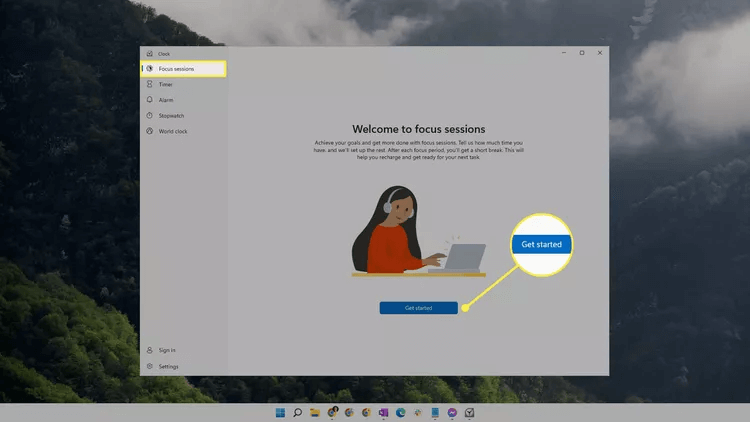
Task: Click the Clock app taskbar icon
Action: coord(469,412)
